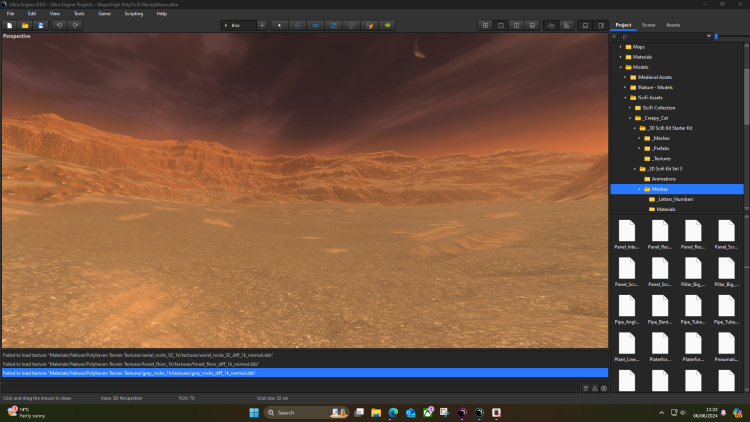Click the orange cube tool icon
Image resolution: width=750 pixels, height=422 pixels.
coord(370,25)
